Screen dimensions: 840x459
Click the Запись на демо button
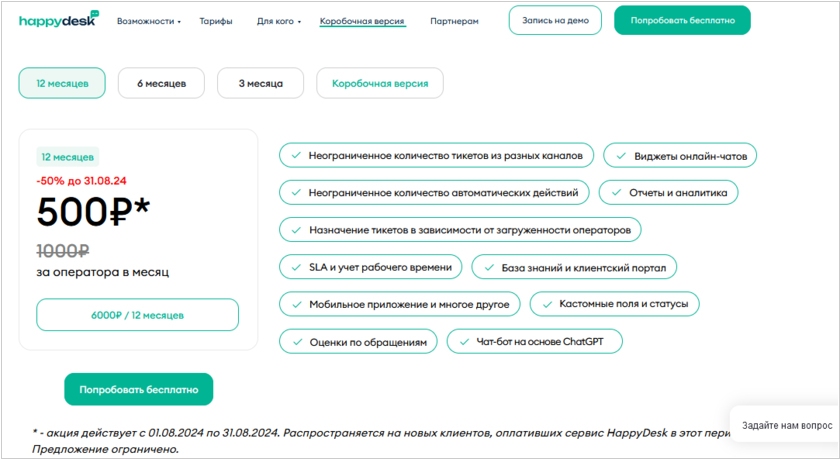point(555,20)
